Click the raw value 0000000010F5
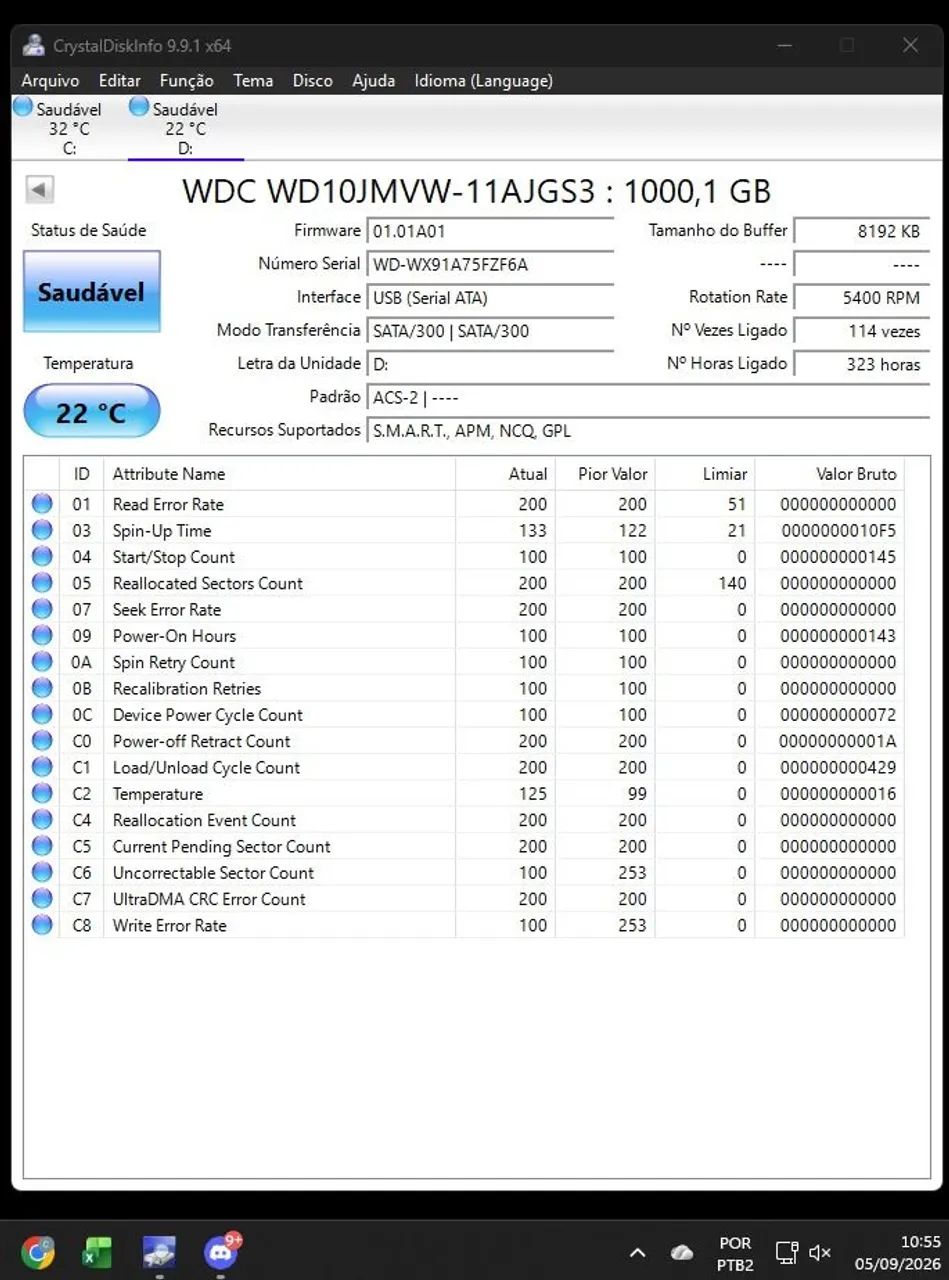This screenshot has width=949, height=1280. (838, 530)
